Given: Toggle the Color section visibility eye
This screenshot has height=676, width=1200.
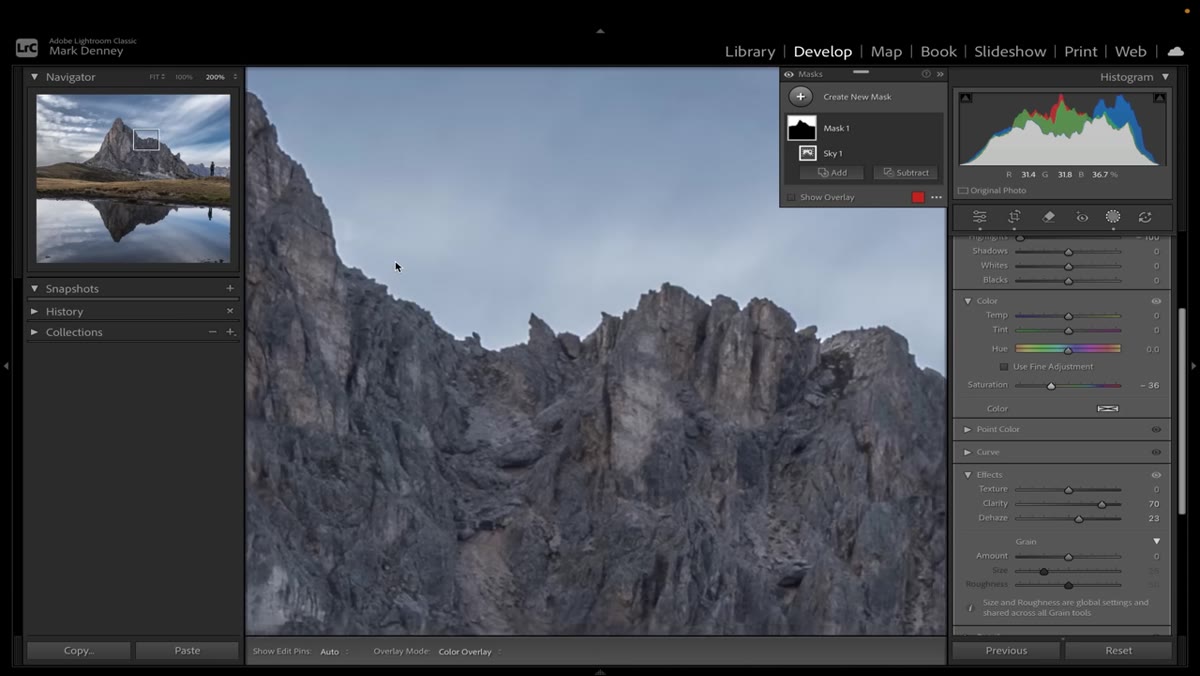Looking at the screenshot, I should pyautogui.click(x=1156, y=301).
